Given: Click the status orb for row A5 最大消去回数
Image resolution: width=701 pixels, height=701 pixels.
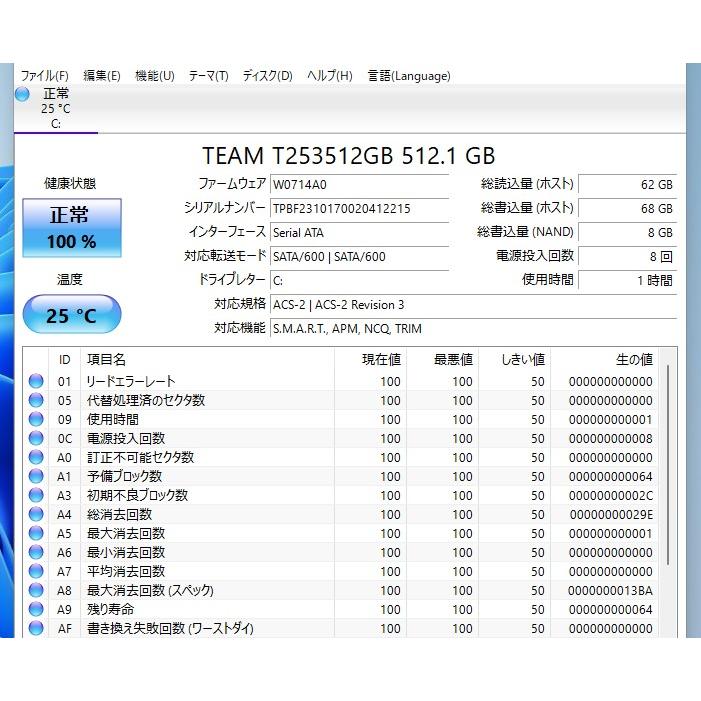Looking at the screenshot, I should tap(36, 533).
